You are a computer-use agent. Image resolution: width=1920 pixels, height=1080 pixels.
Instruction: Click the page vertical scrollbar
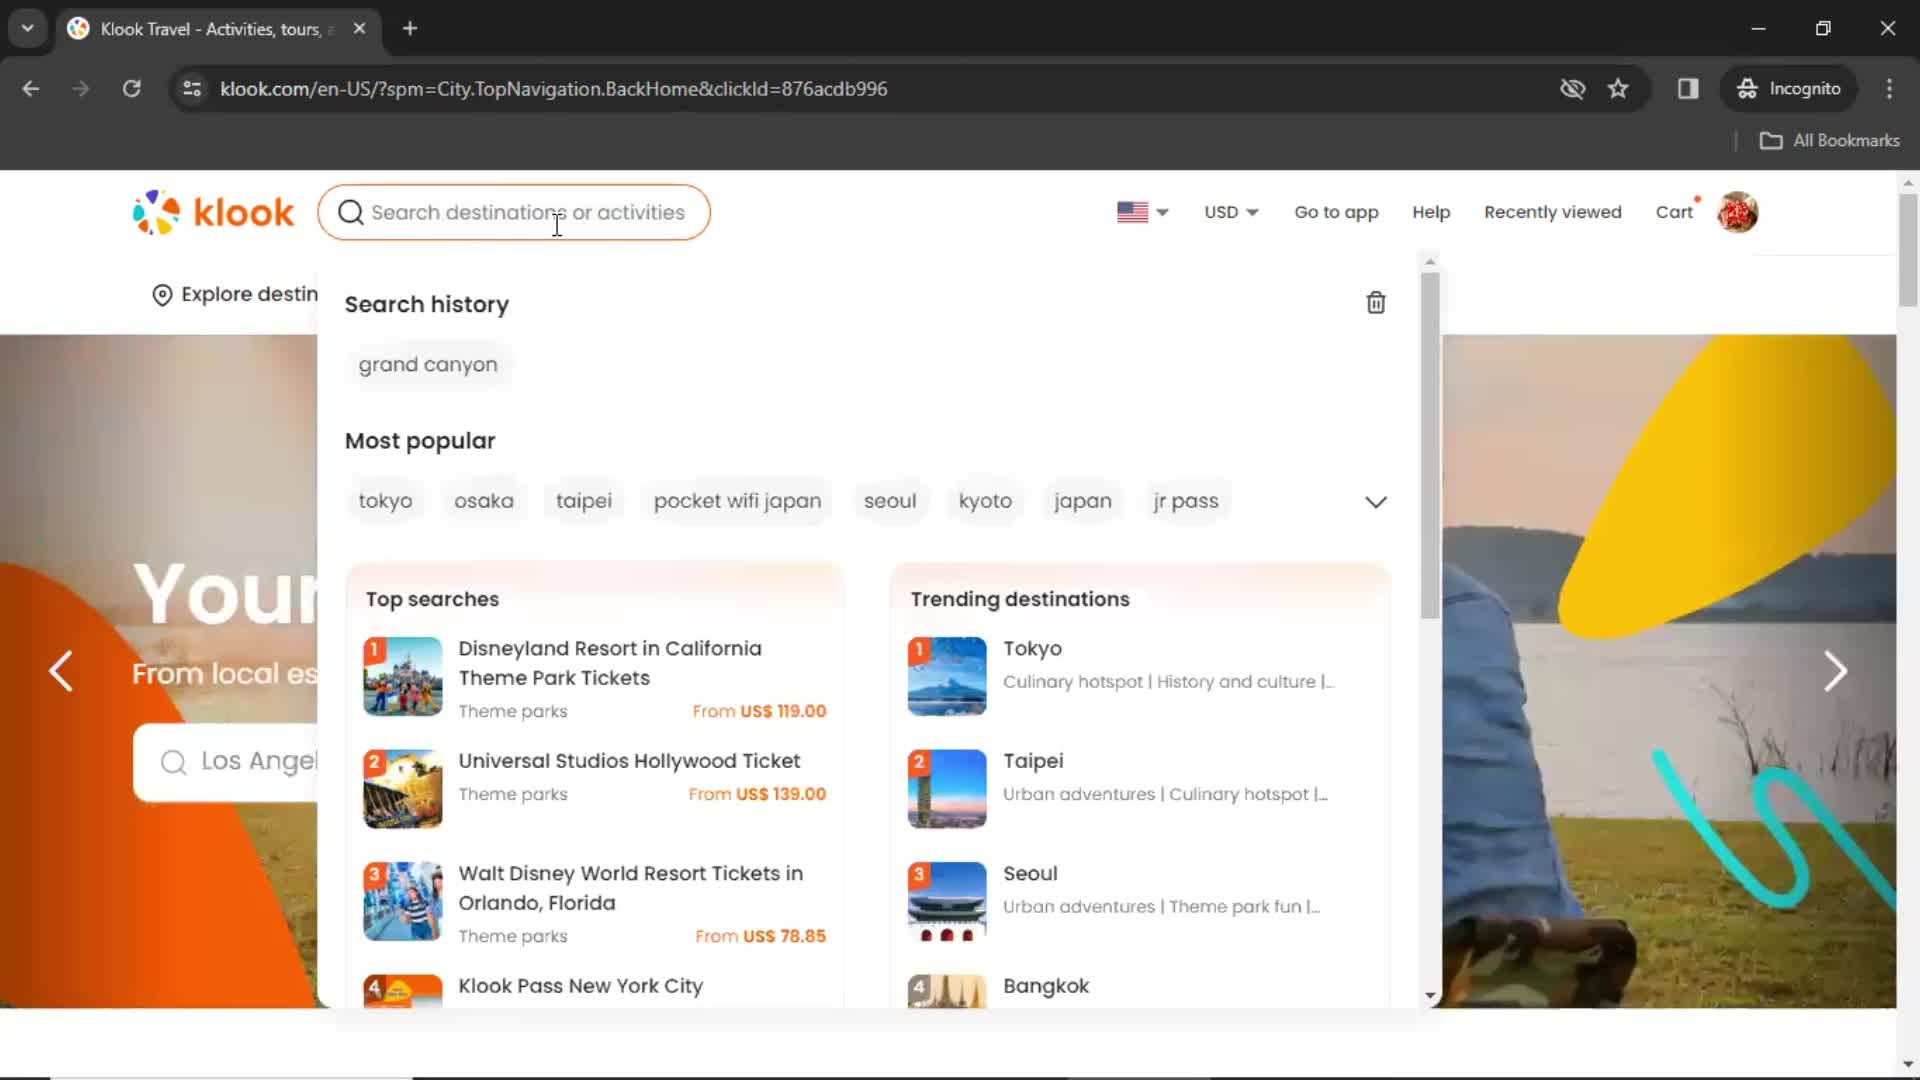[1908, 250]
